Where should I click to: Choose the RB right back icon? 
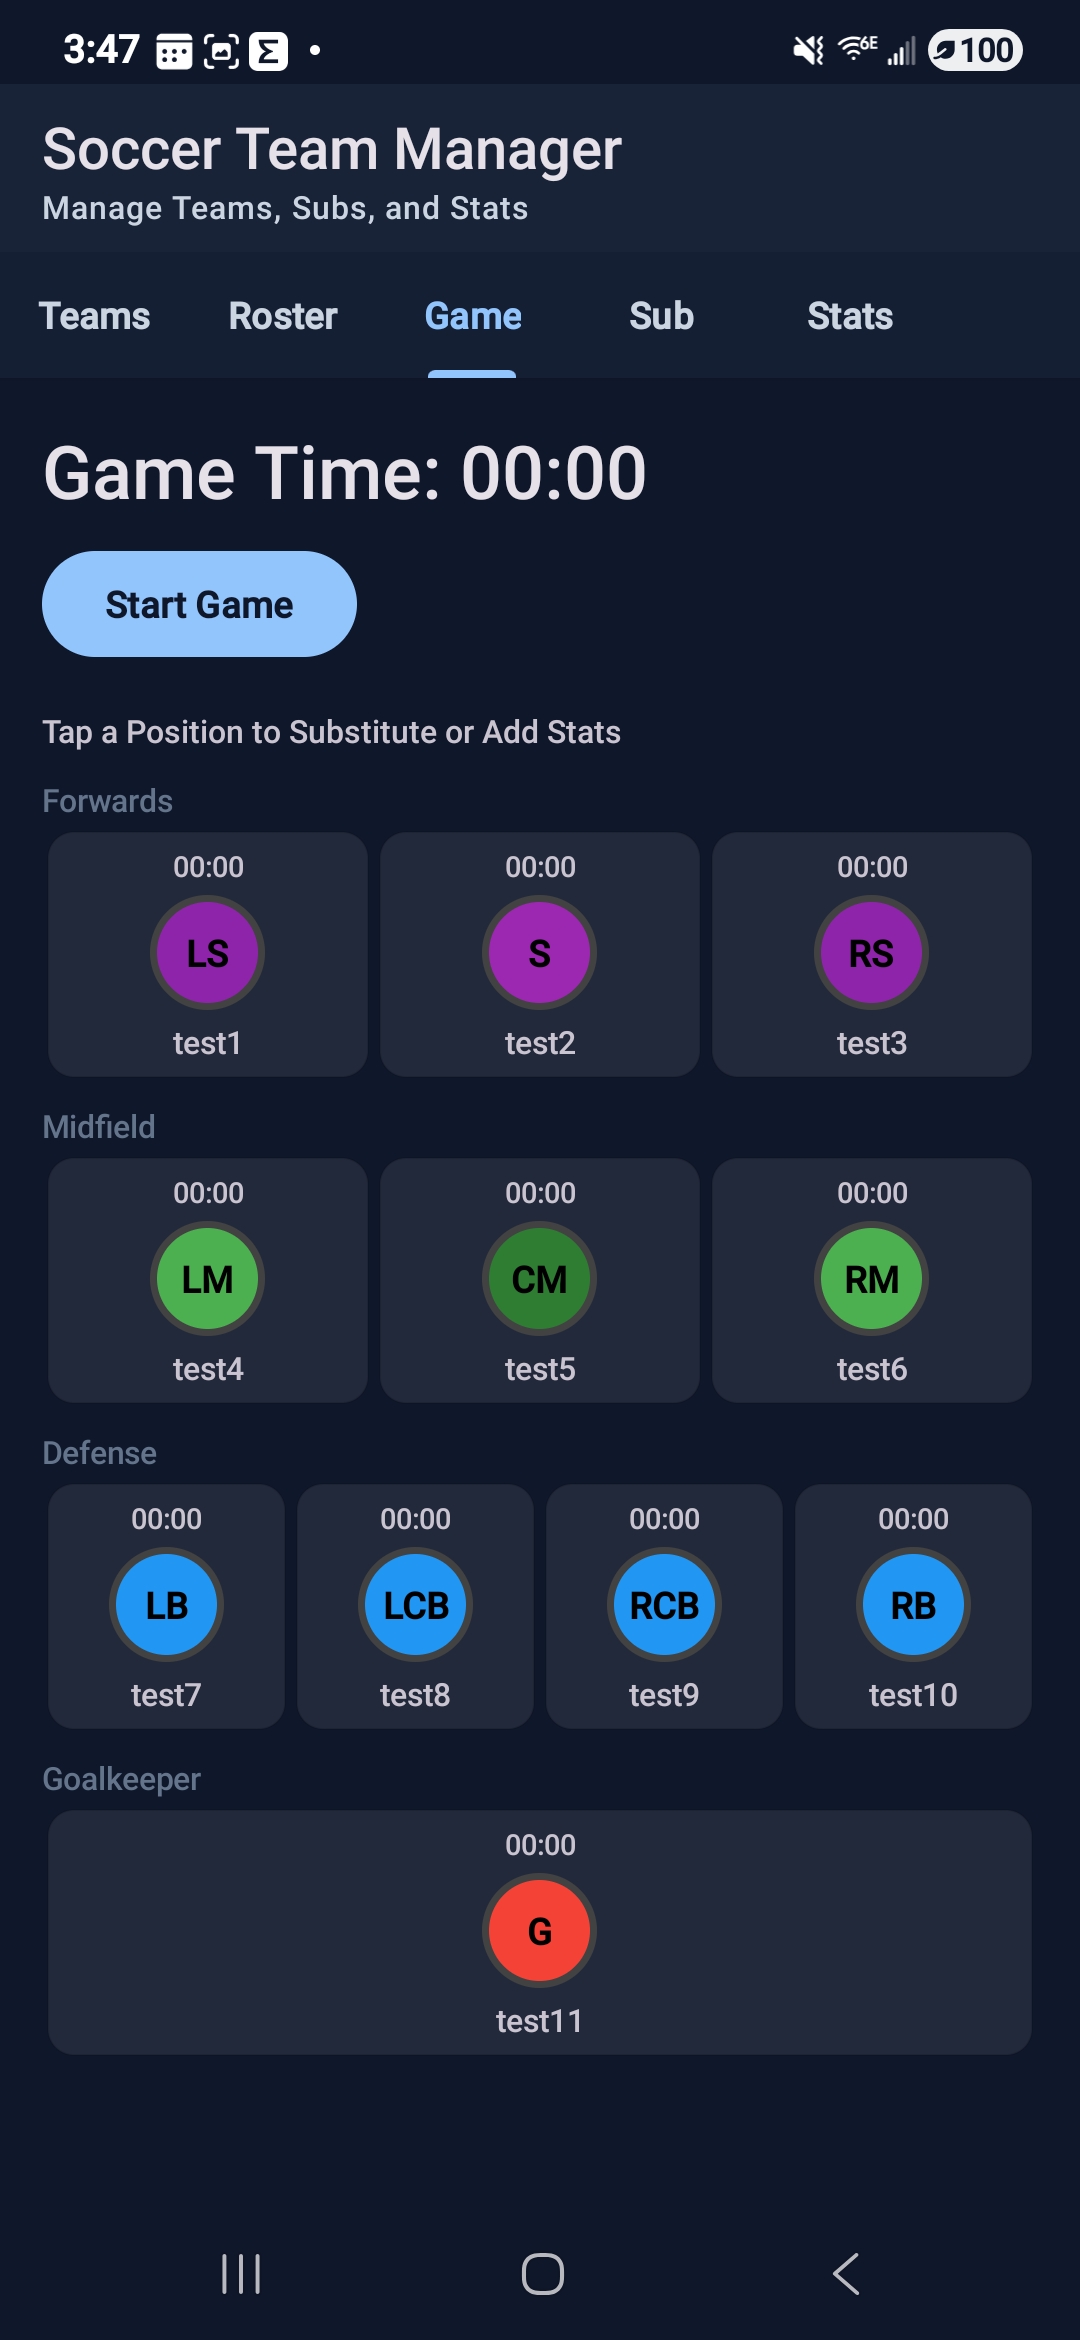pos(913,1605)
